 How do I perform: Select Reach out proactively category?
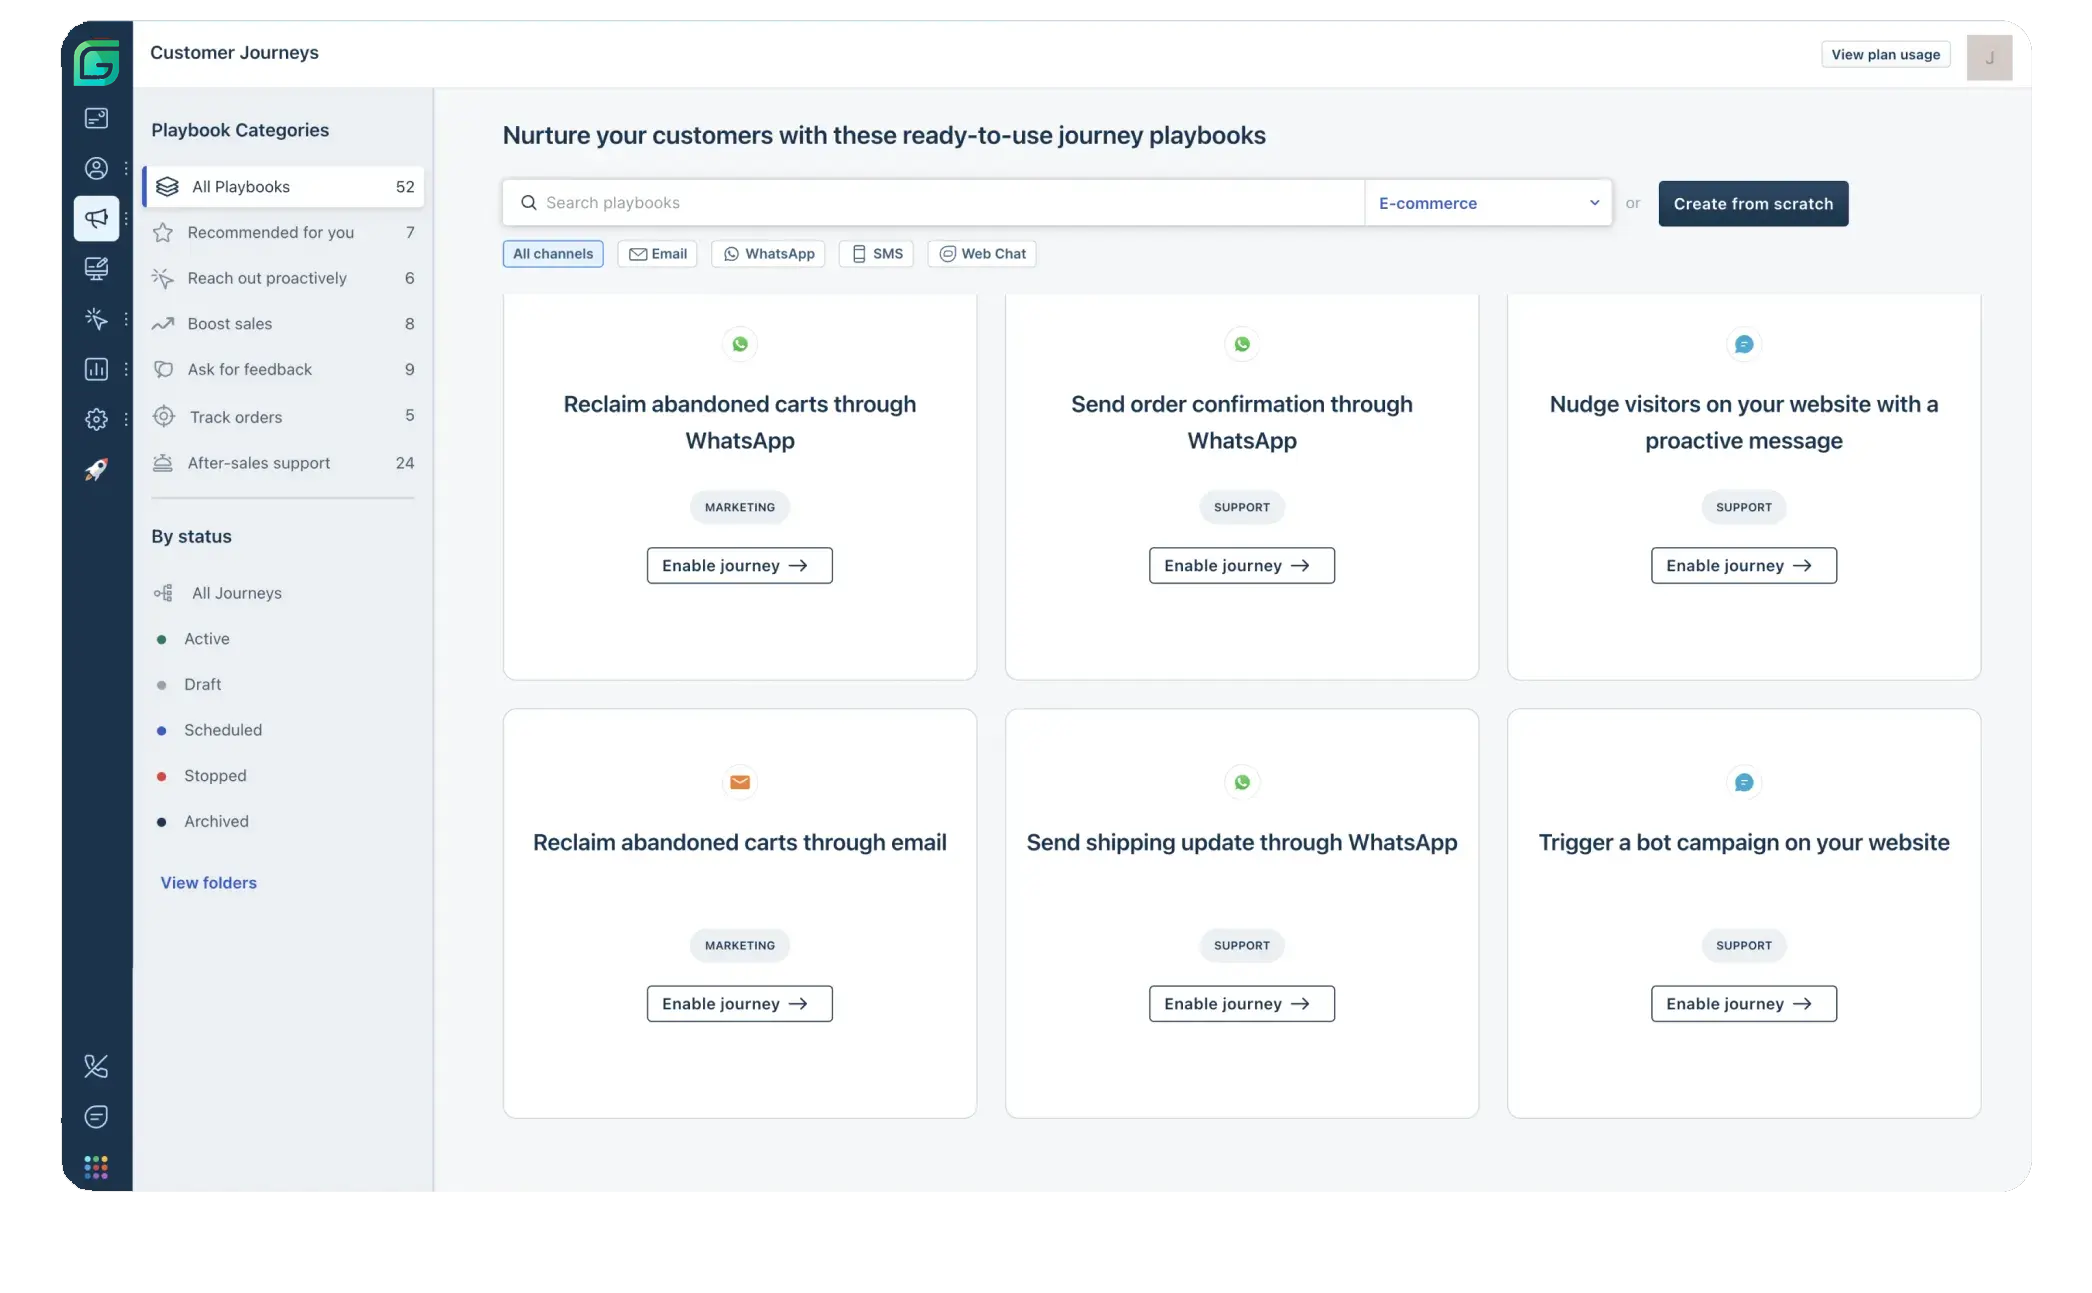point(284,278)
